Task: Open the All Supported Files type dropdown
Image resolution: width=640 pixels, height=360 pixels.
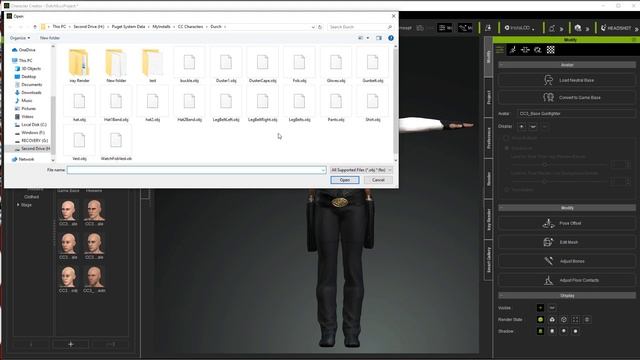Action: (x=361, y=170)
